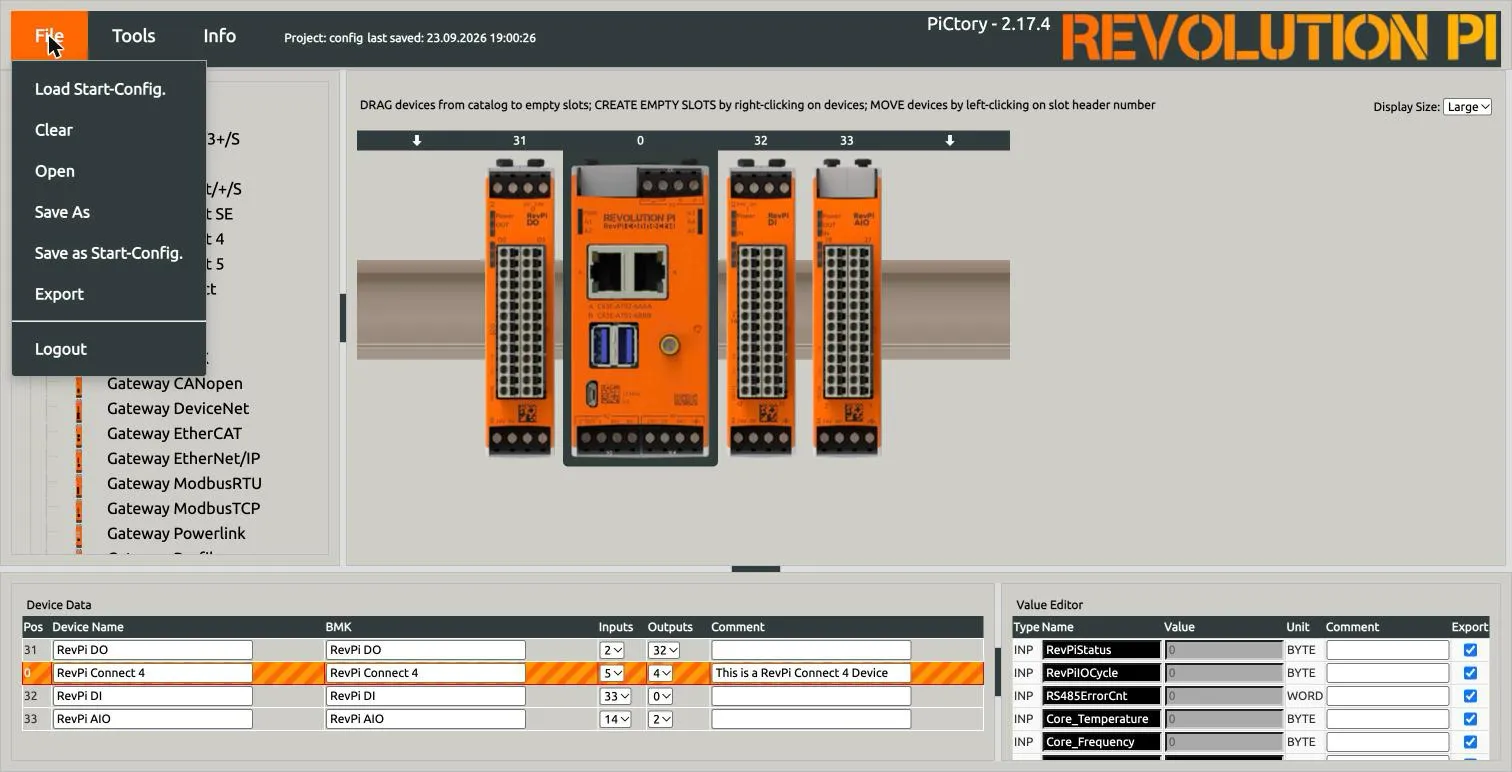The image size is (1512, 772).
Task: Select the RevPi DO module on the rail
Action: pos(520,306)
